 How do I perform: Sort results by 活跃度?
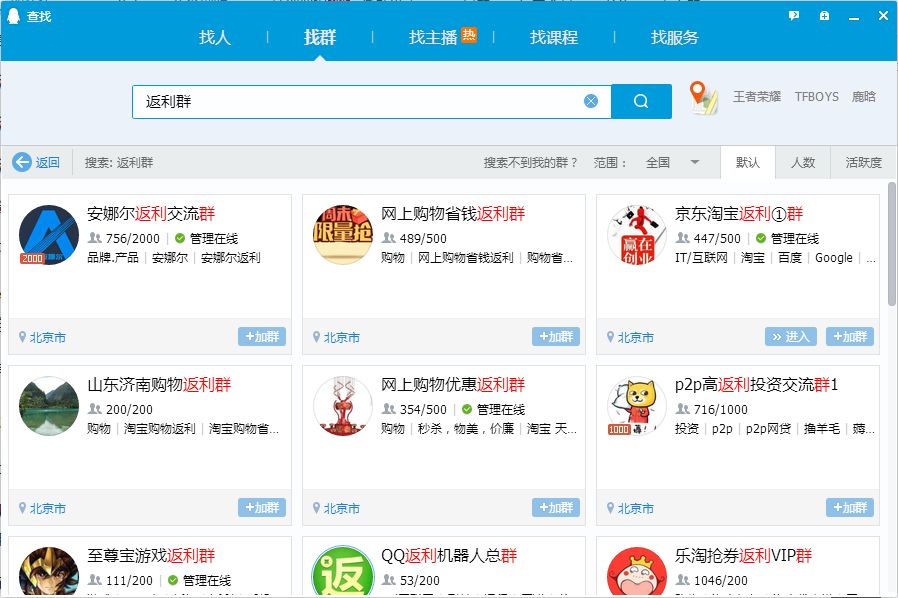coord(863,163)
